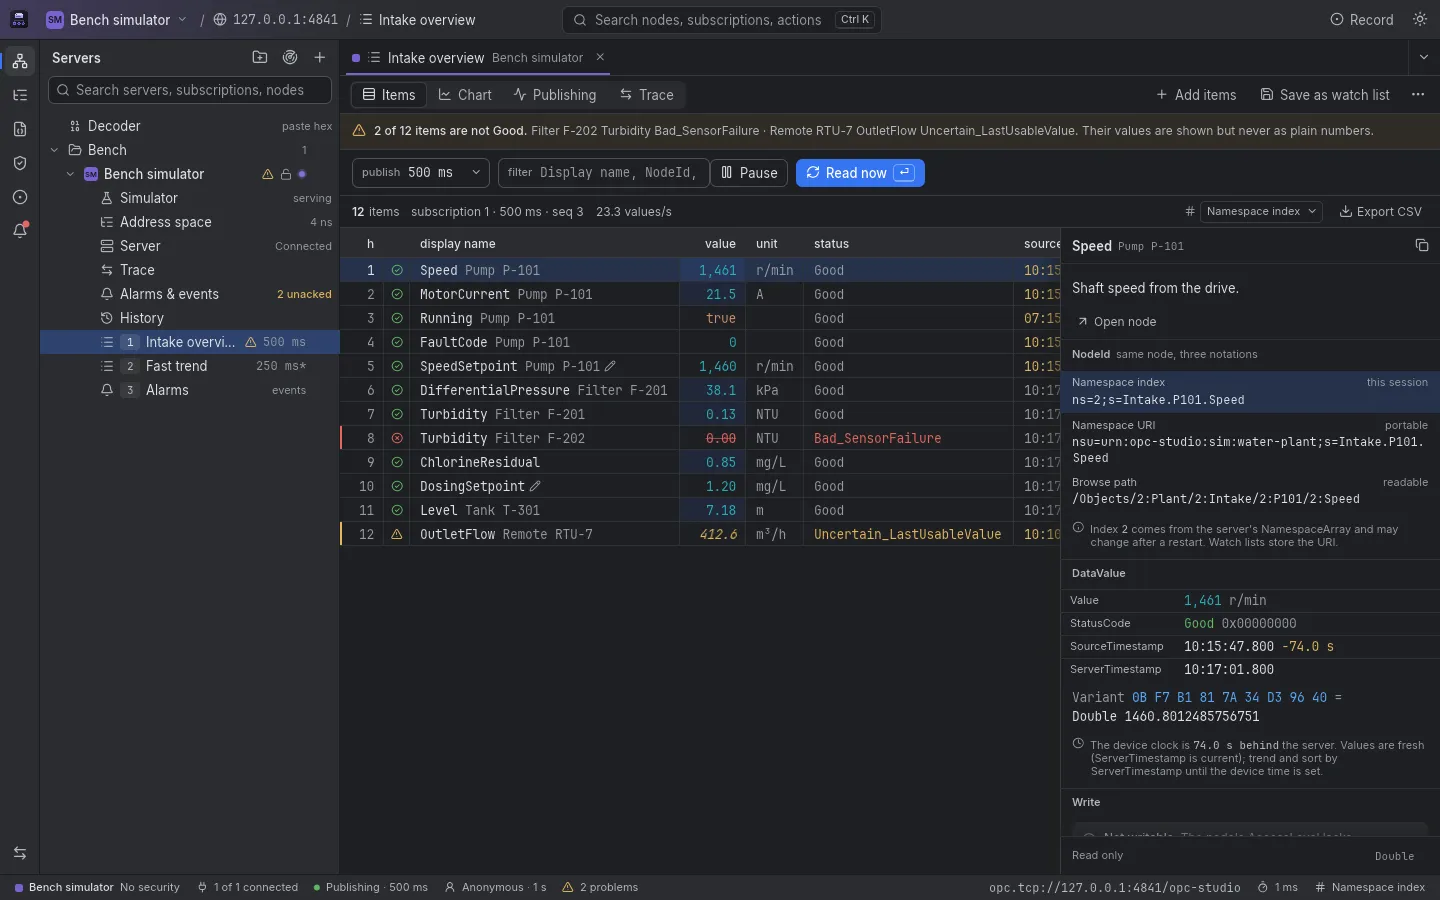Click Add items
This screenshot has height=900, width=1440.
1196,95
